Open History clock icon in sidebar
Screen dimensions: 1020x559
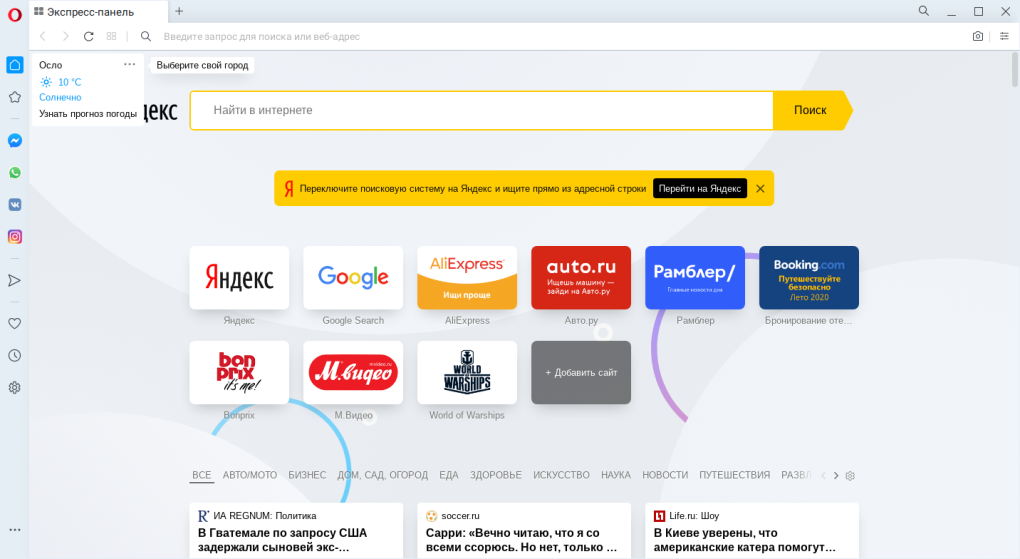click(x=14, y=355)
